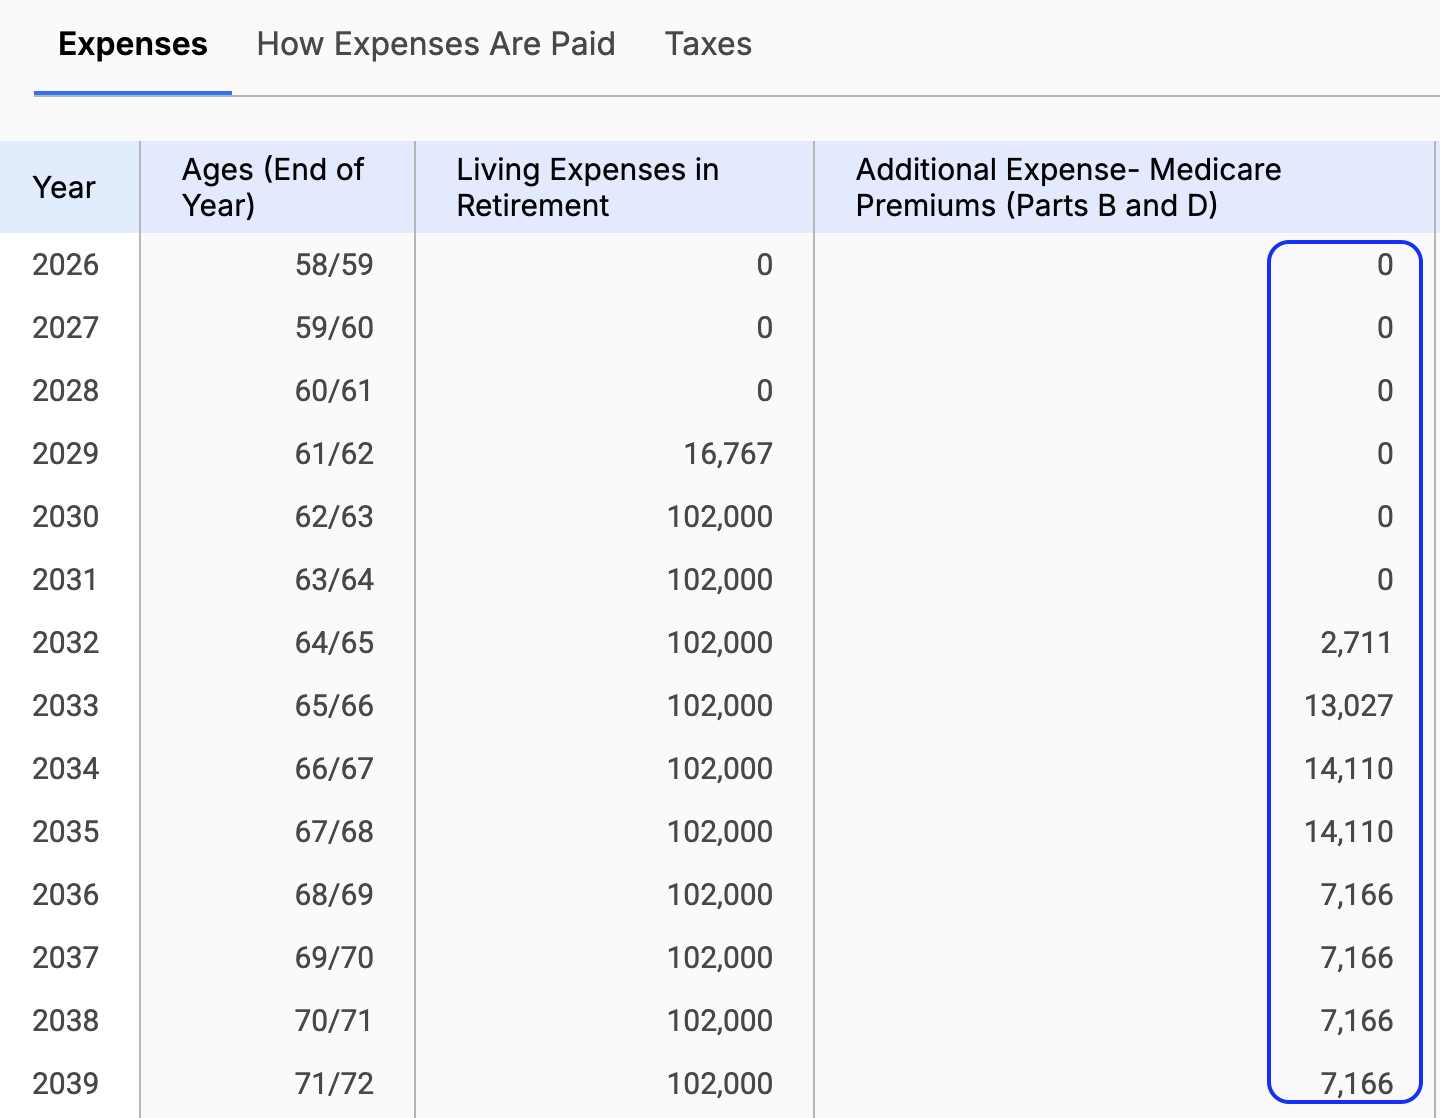Image resolution: width=1440 pixels, height=1118 pixels.
Task: Click the 16,767 living expenses value
Action: pyautogui.click(x=727, y=454)
